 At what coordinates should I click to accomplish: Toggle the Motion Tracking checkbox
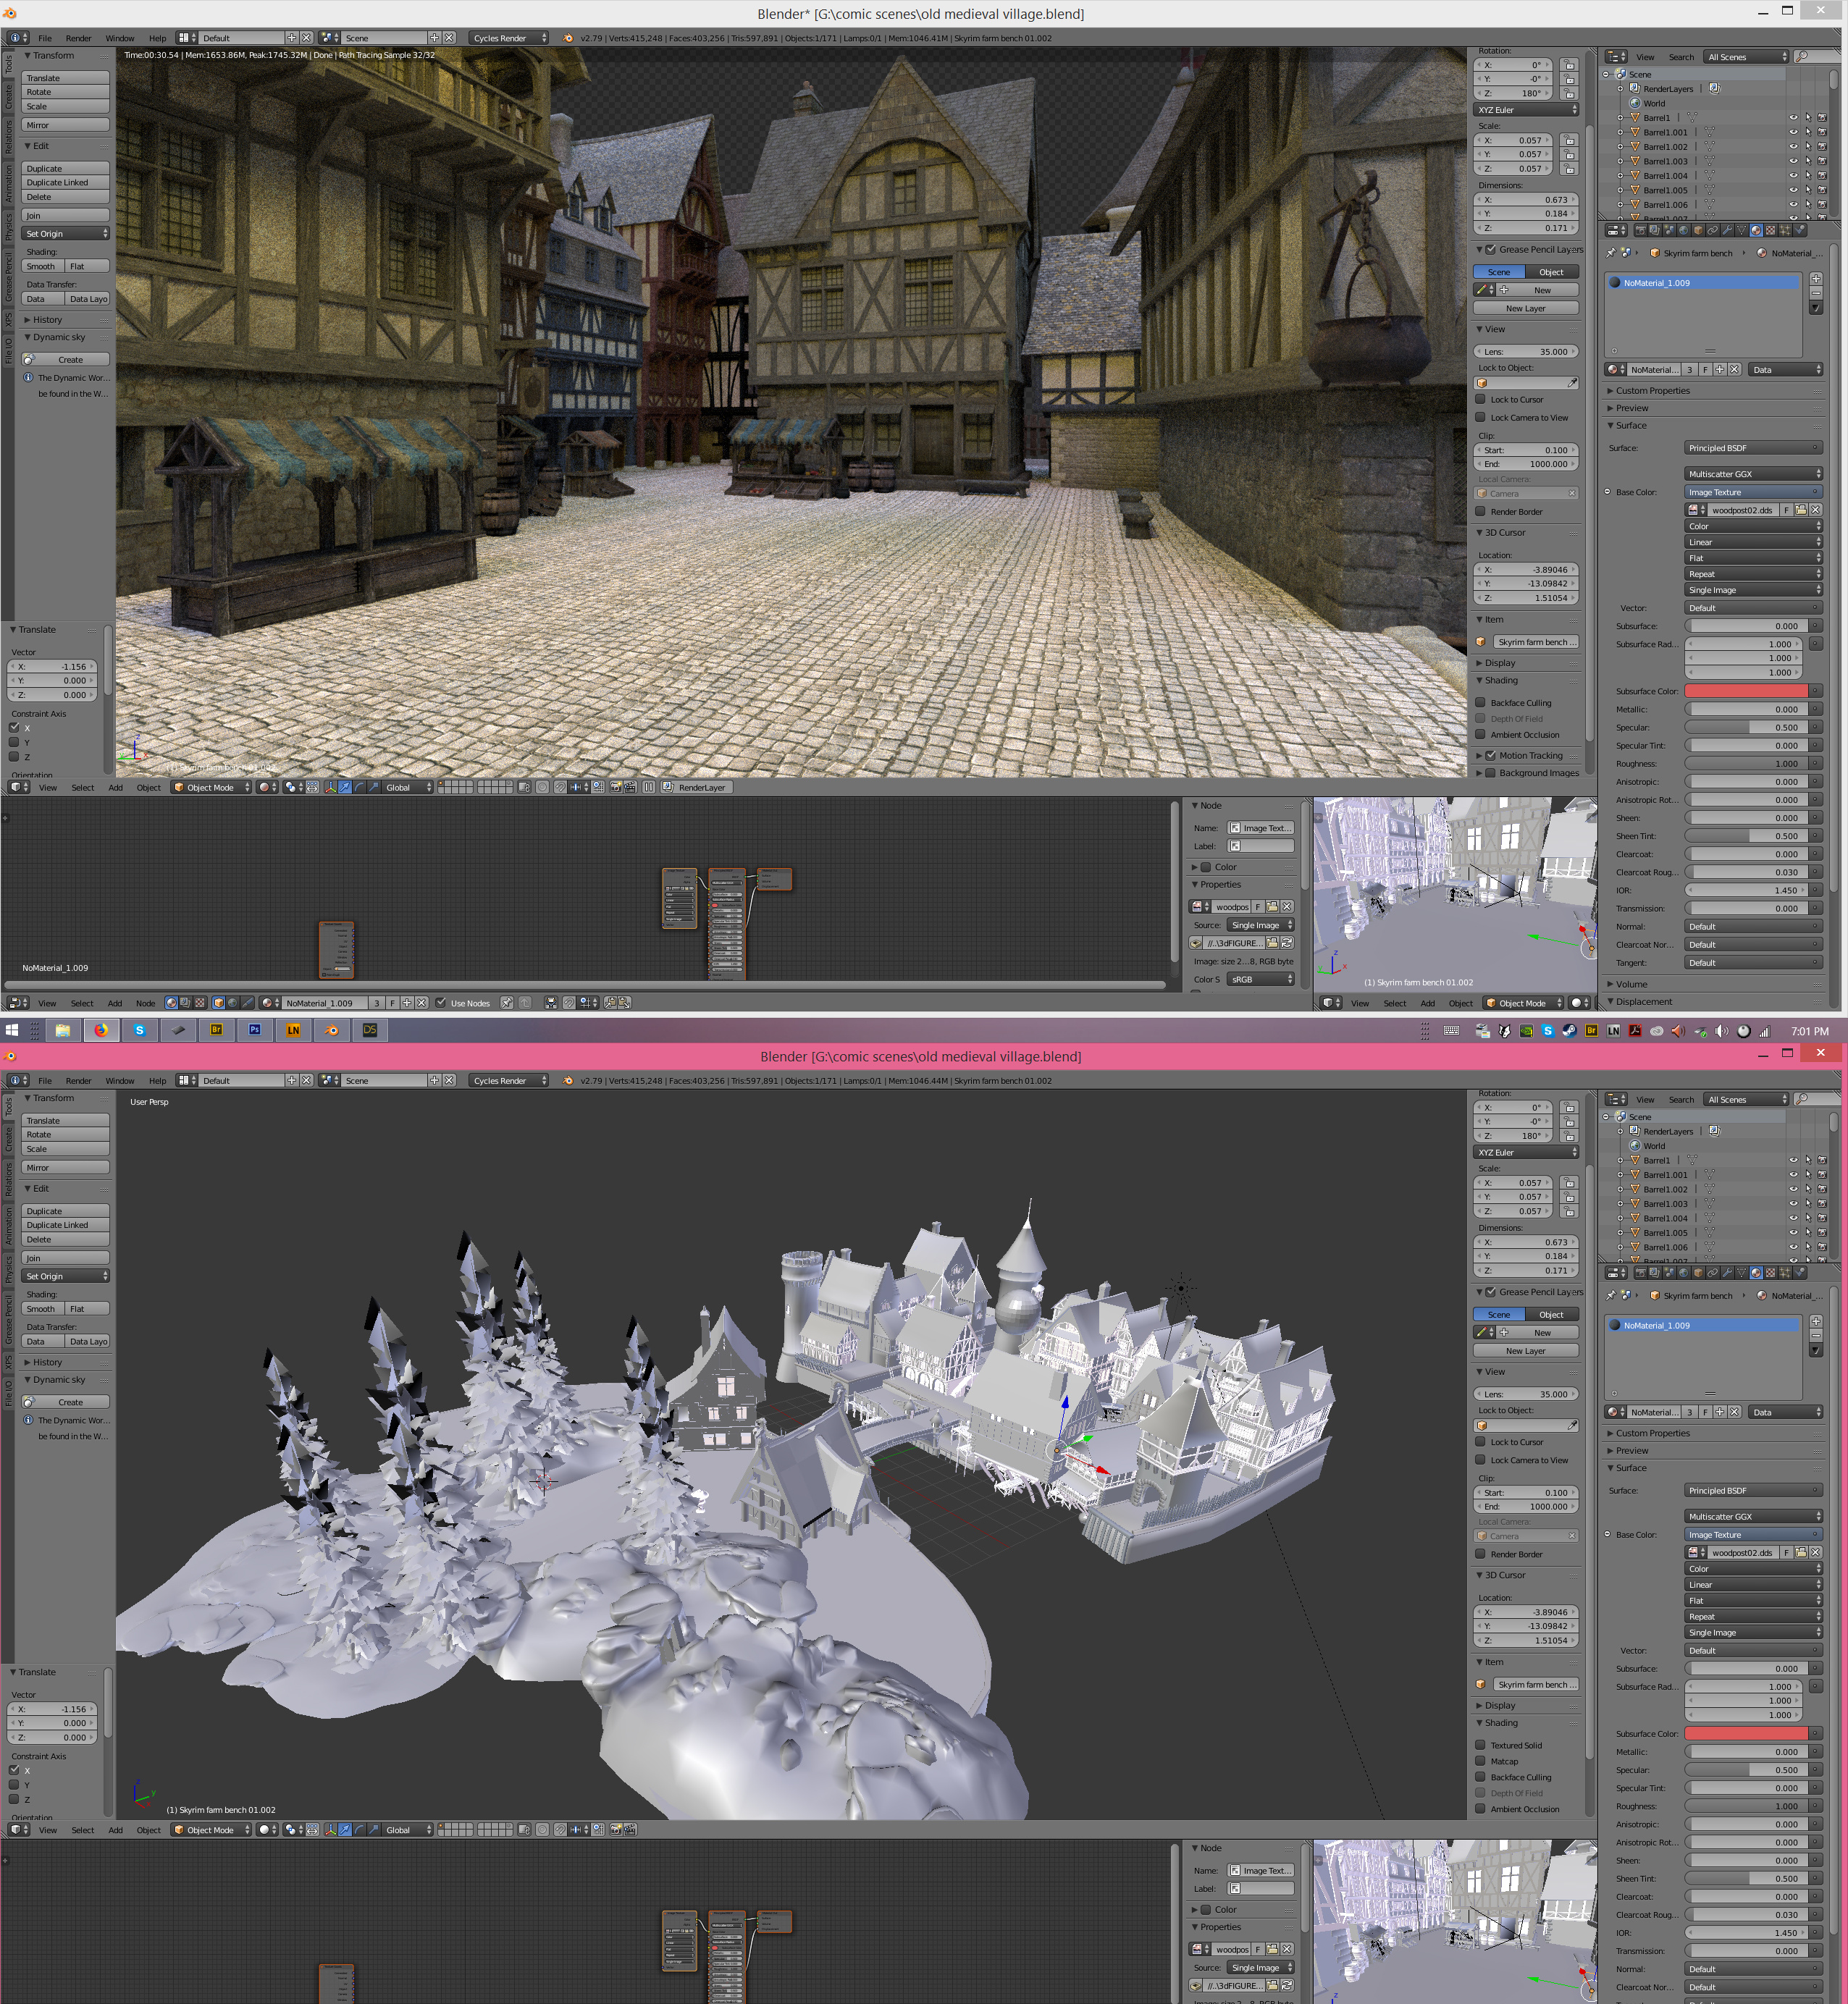1491,756
